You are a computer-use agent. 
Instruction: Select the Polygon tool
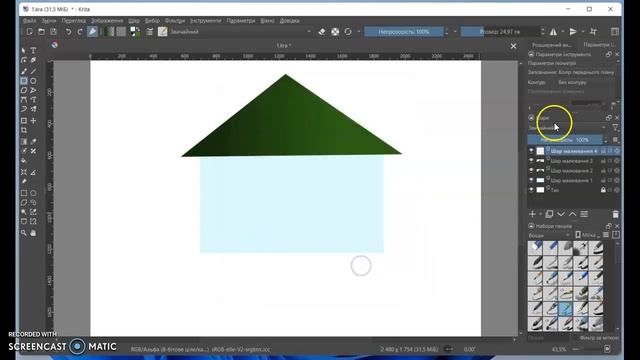click(x=24, y=90)
